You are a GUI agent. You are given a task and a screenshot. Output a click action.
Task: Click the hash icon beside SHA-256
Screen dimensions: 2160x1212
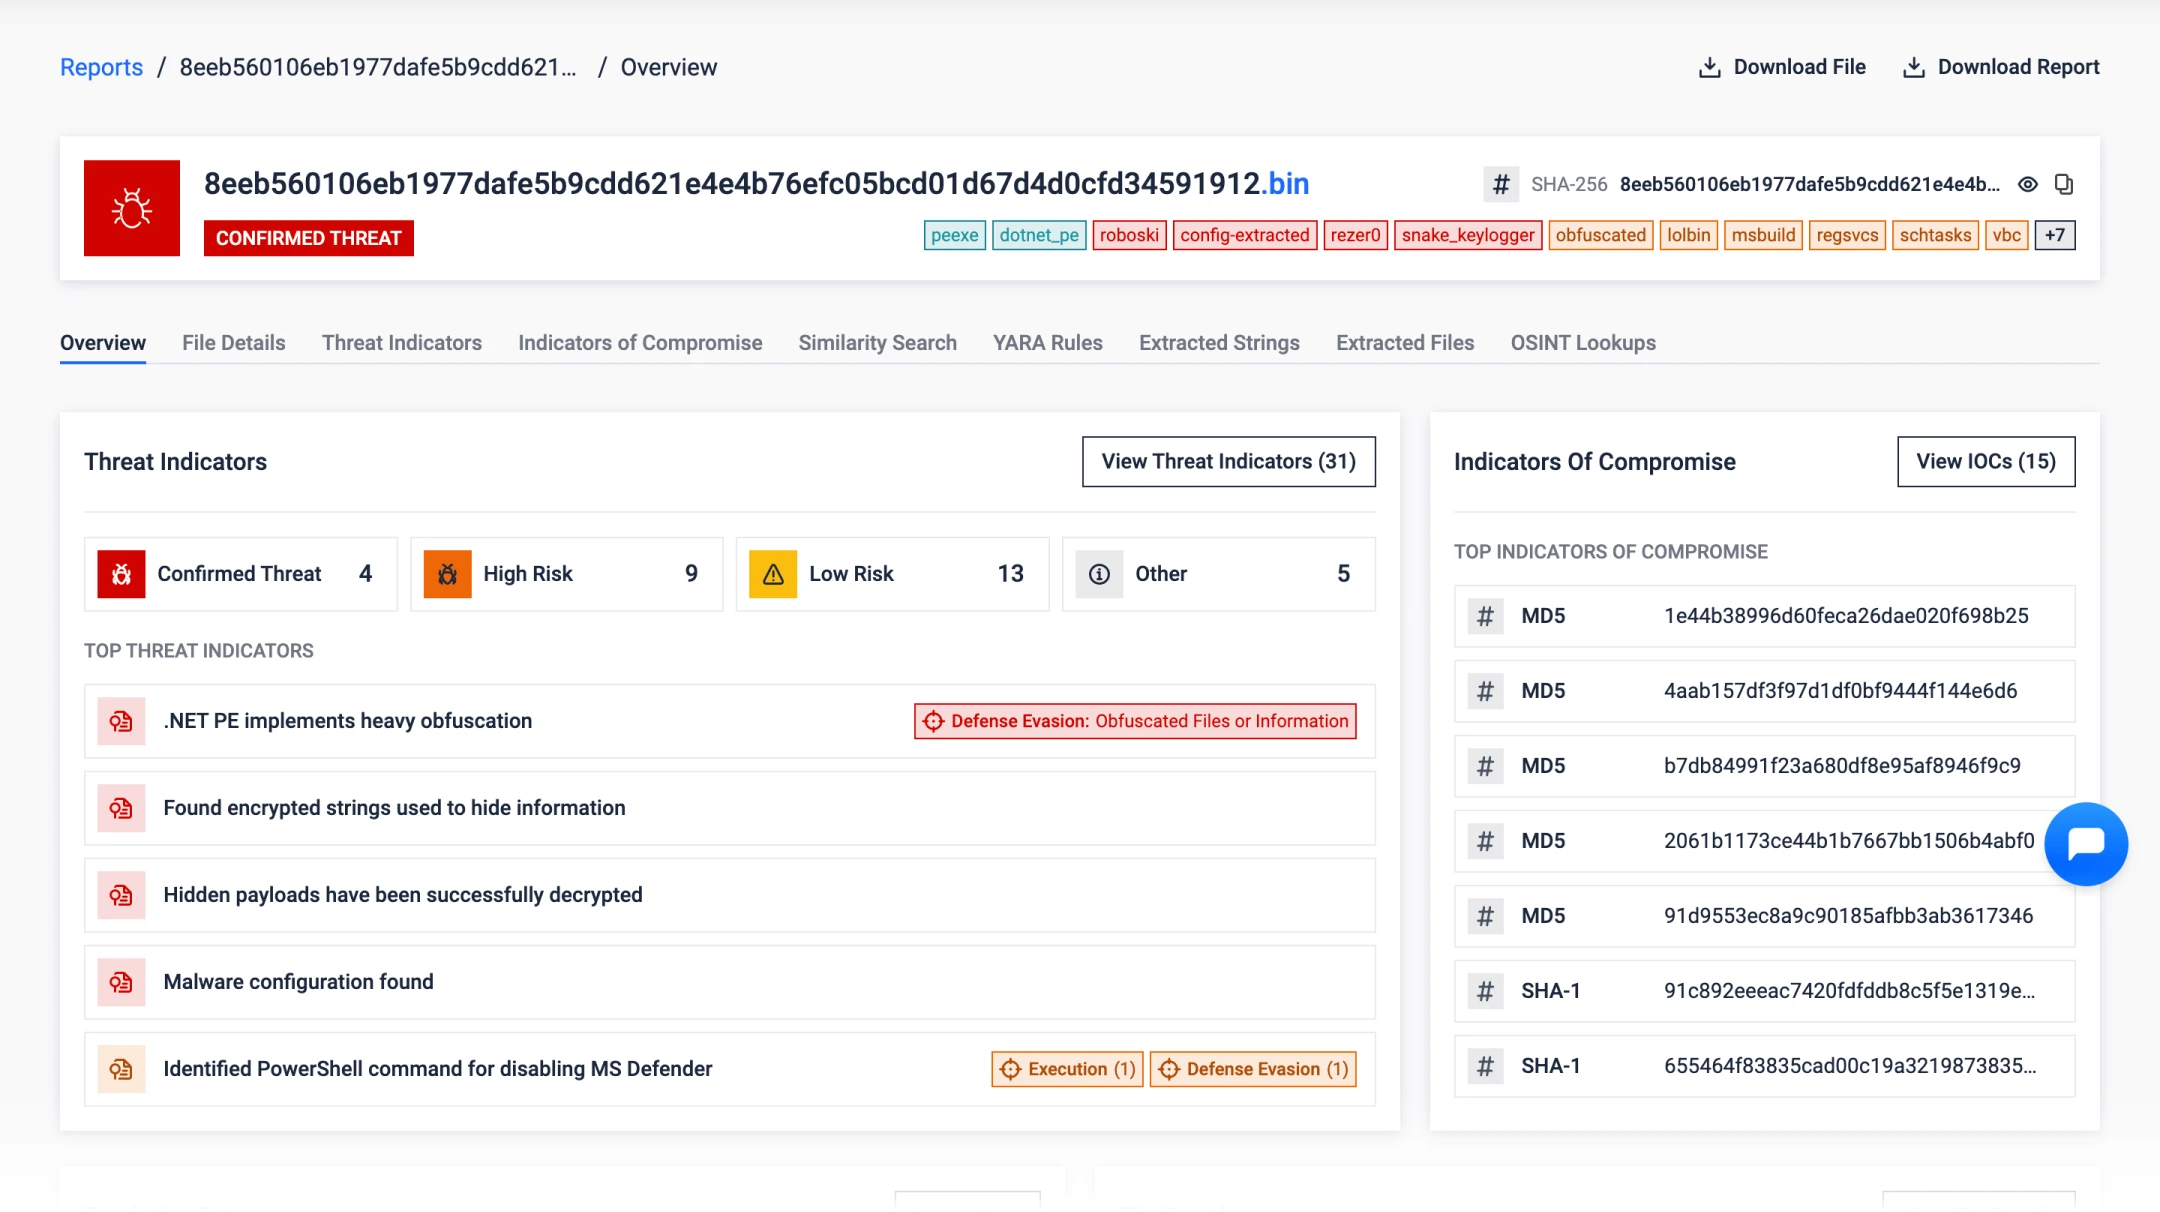pos(1500,184)
